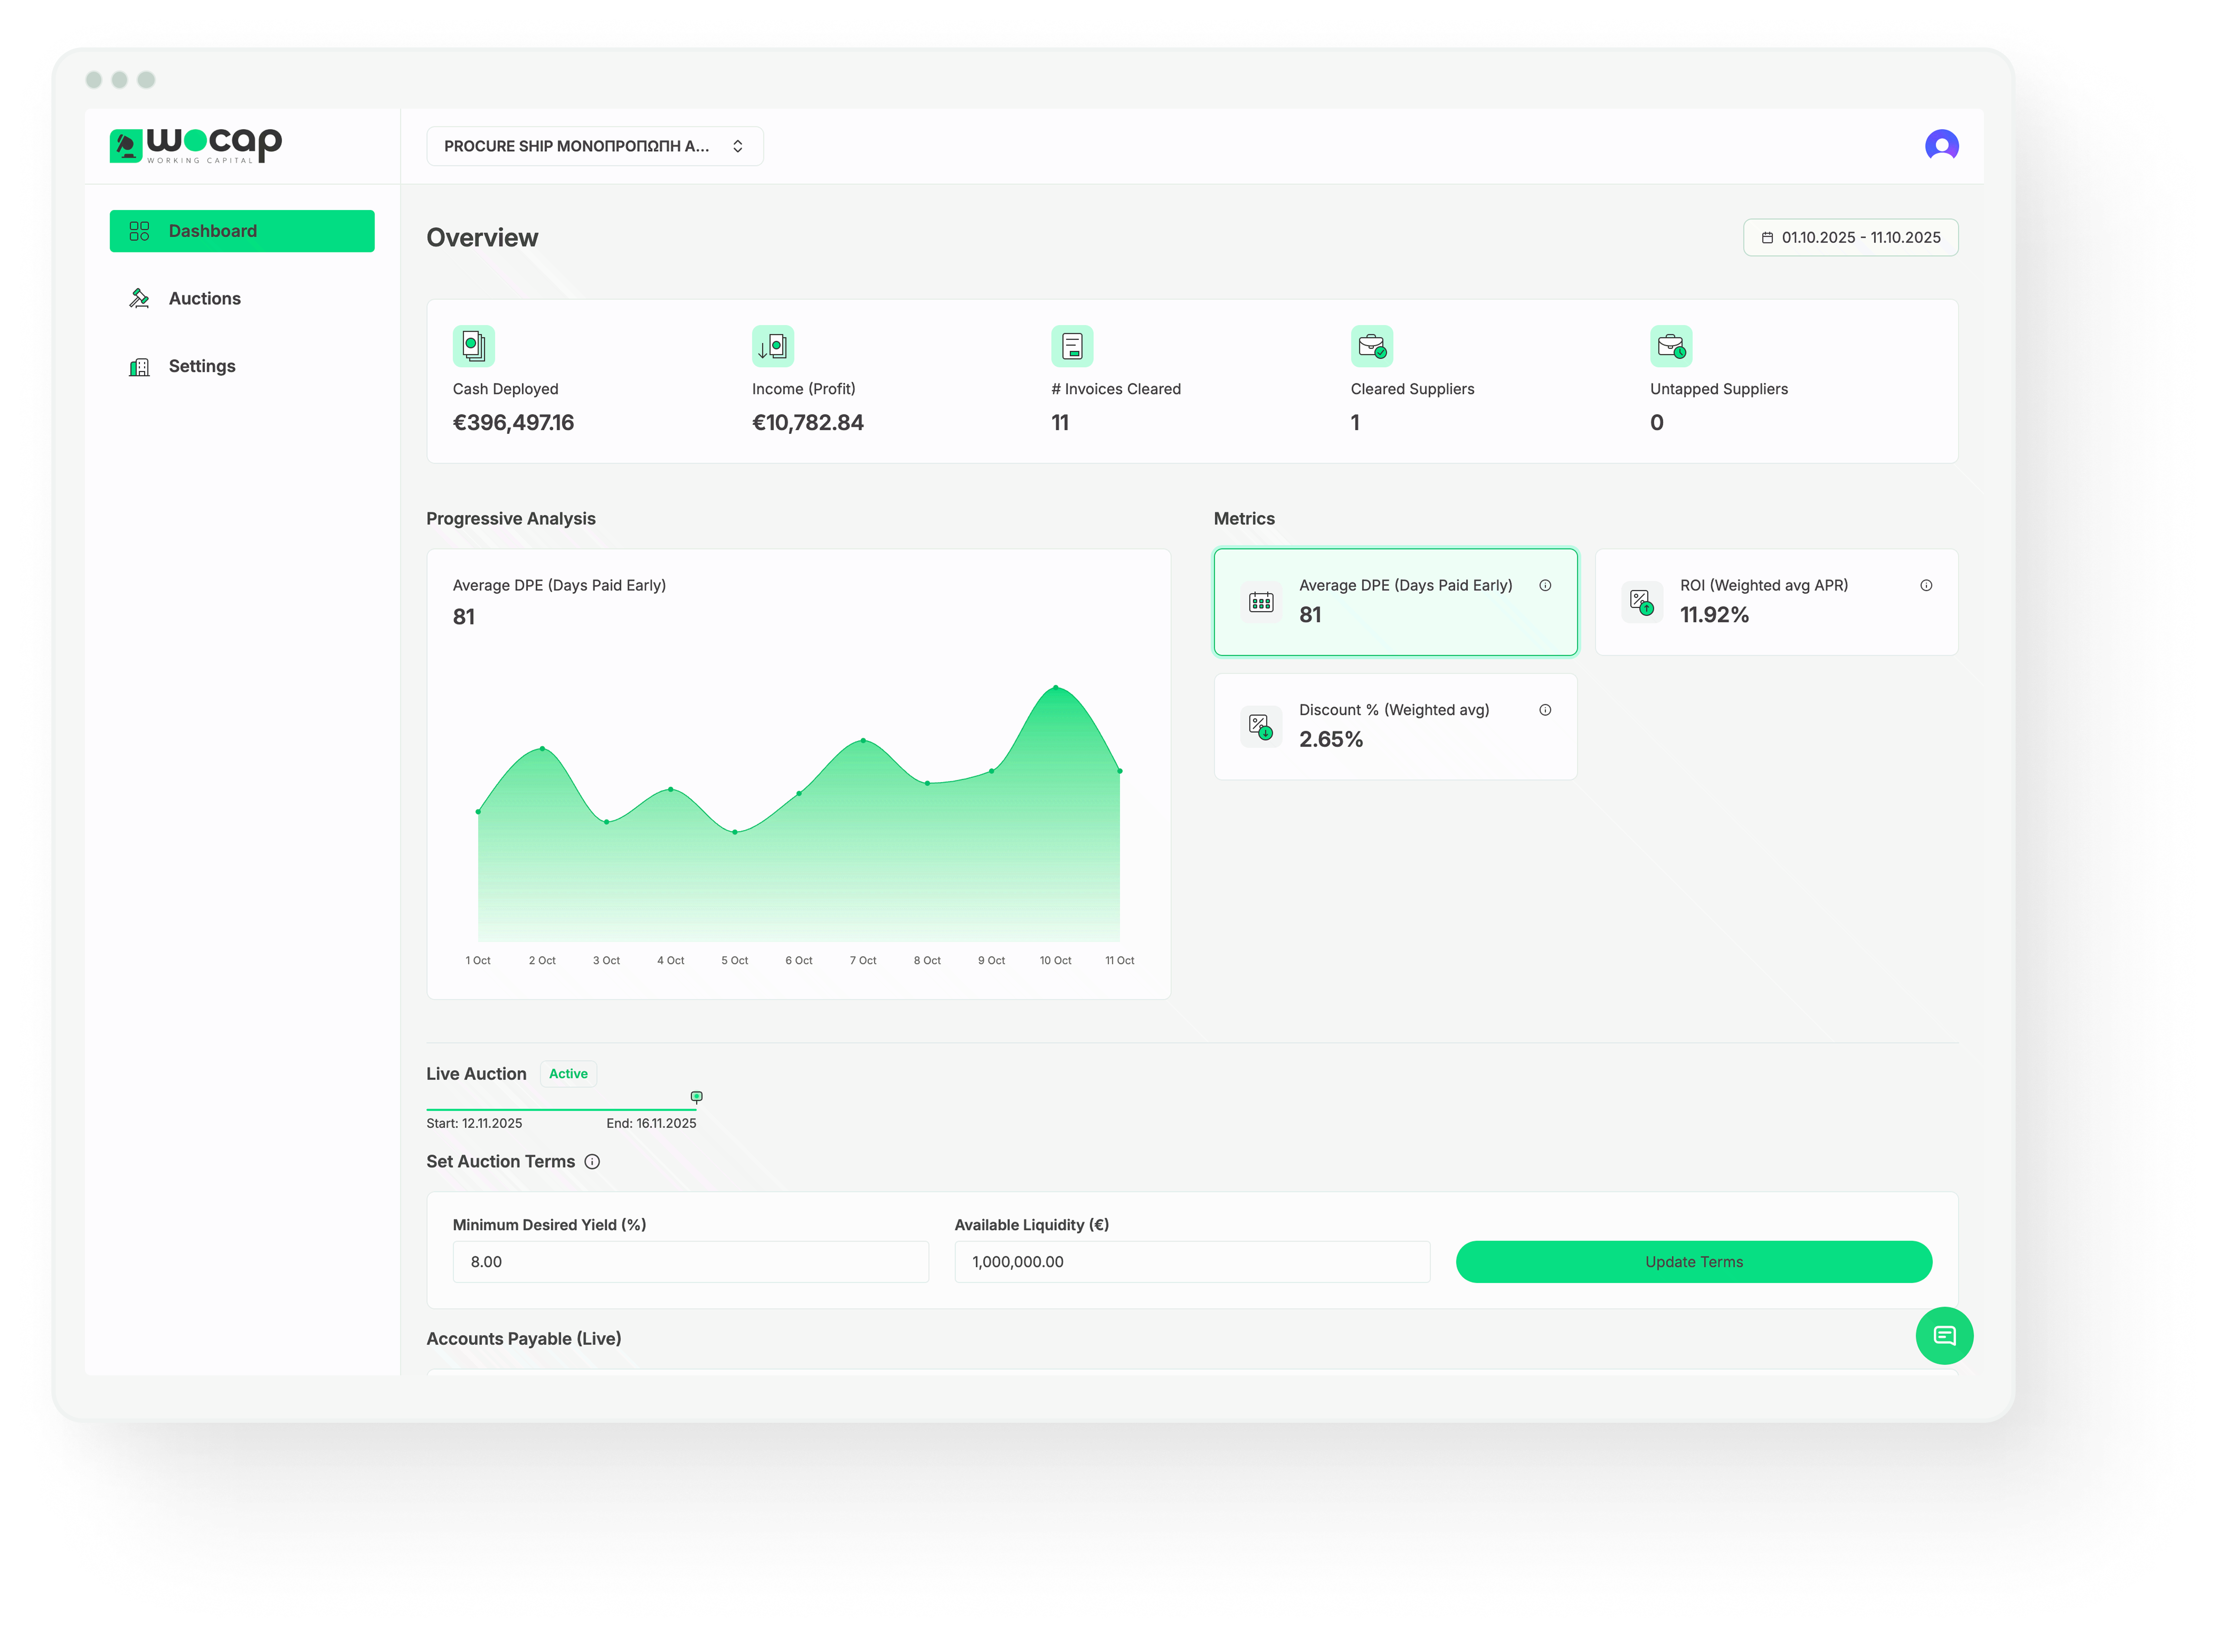
Task: Open the chat support bubble icon
Action: [1944, 1335]
